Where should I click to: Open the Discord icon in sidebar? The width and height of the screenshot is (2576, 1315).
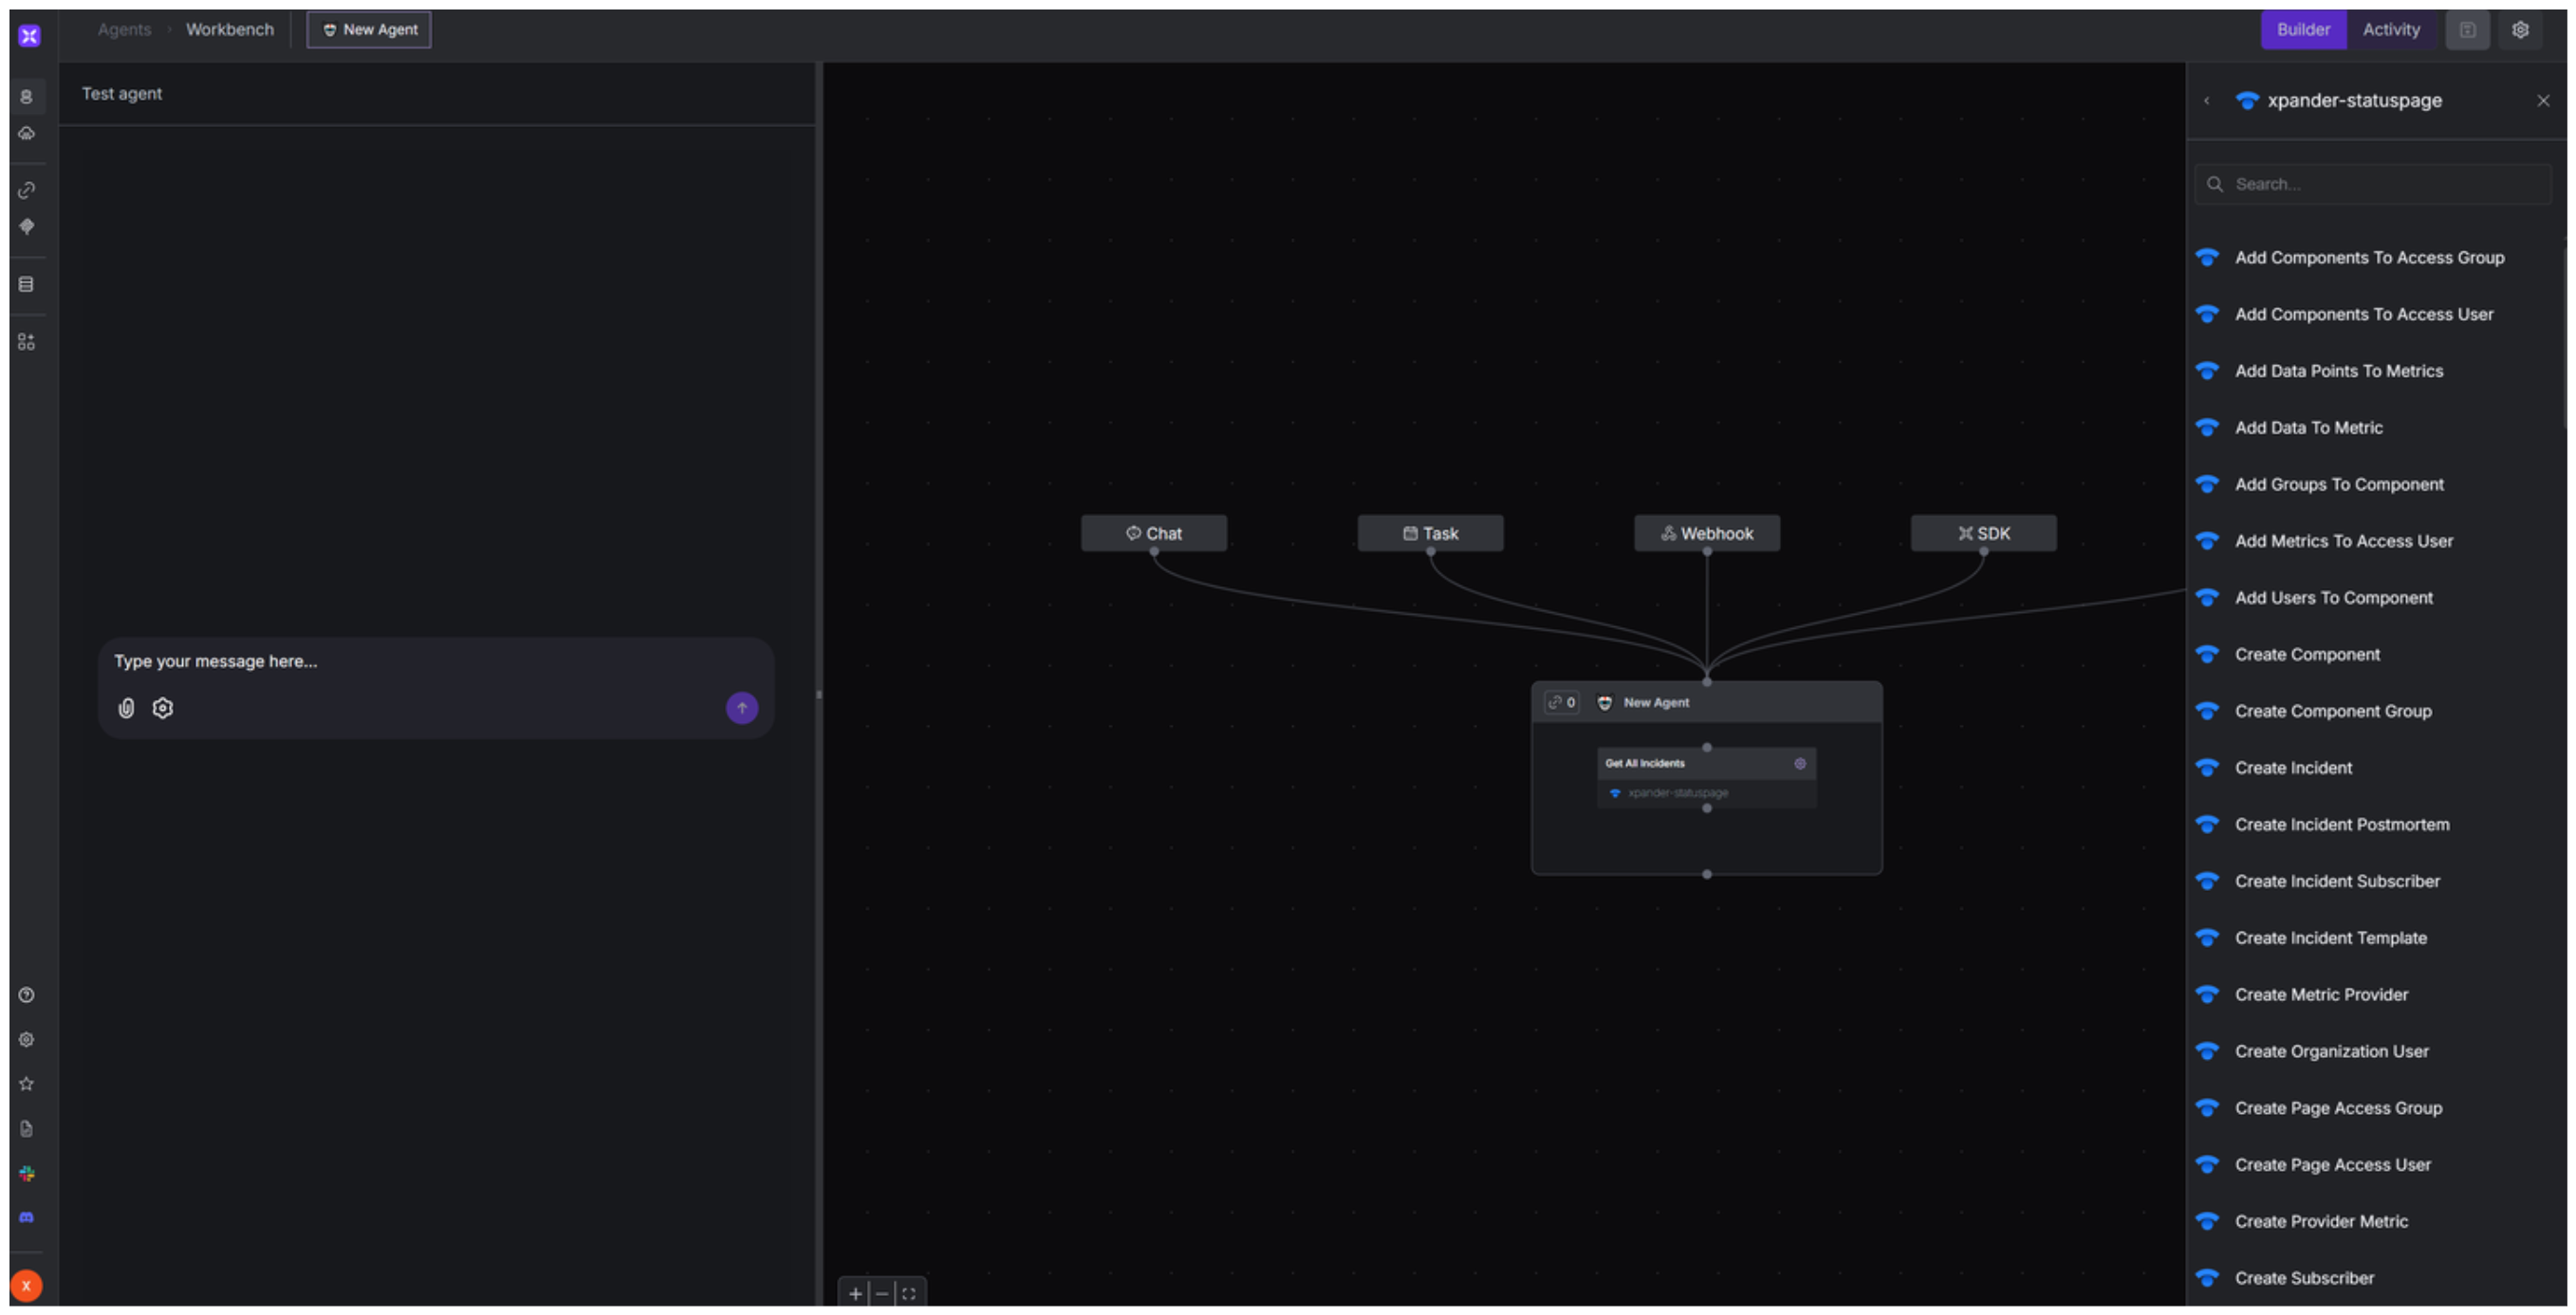[27, 1217]
